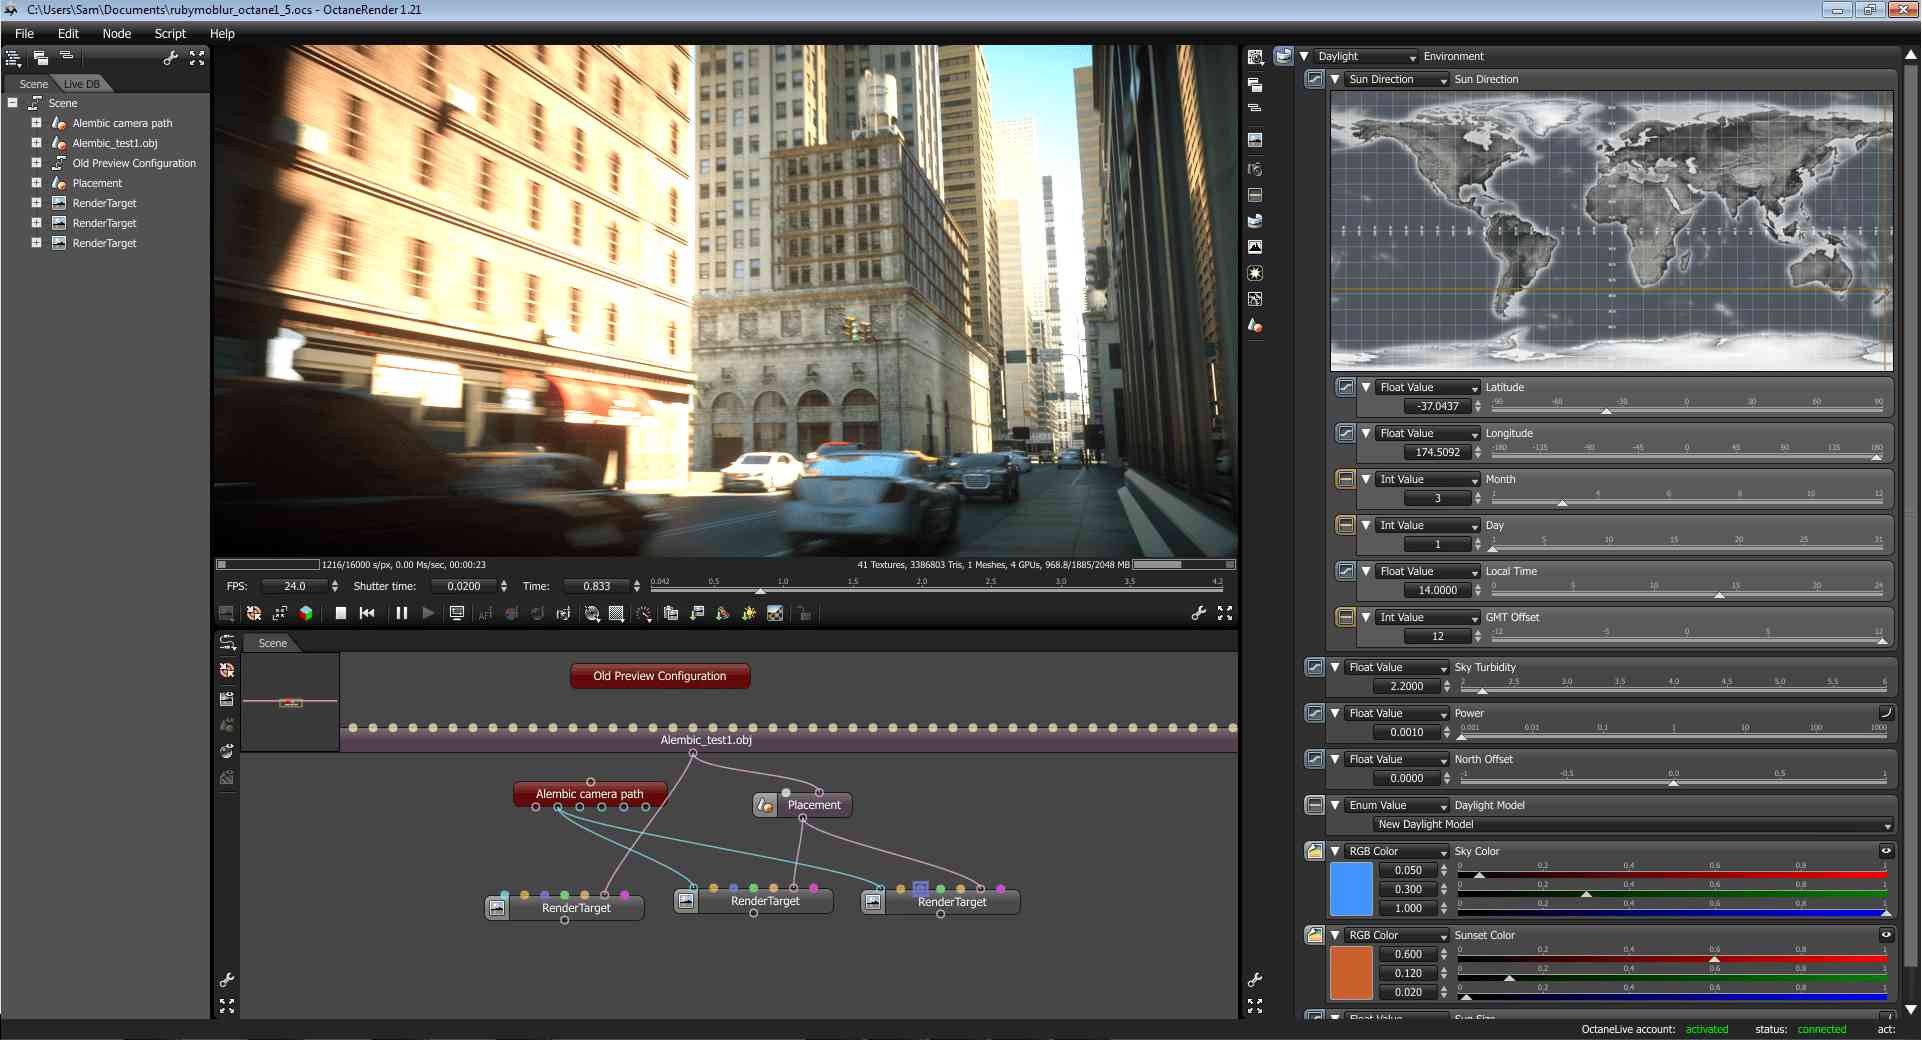Click the environment icon beside the Daylight dropdown

1283,56
